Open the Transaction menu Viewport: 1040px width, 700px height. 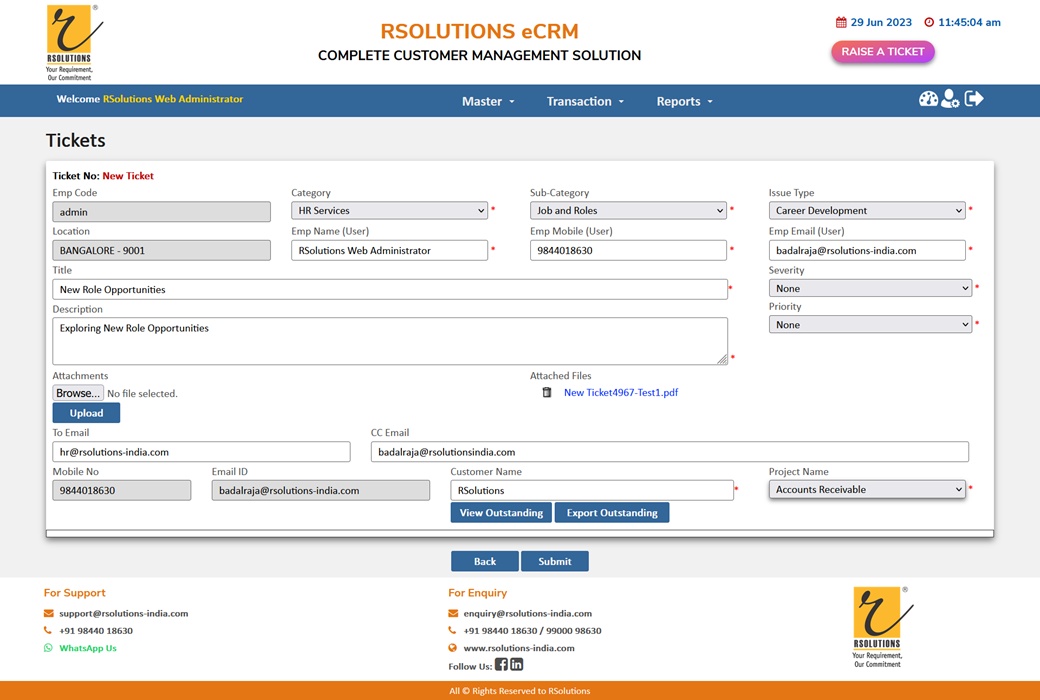click(x=585, y=101)
